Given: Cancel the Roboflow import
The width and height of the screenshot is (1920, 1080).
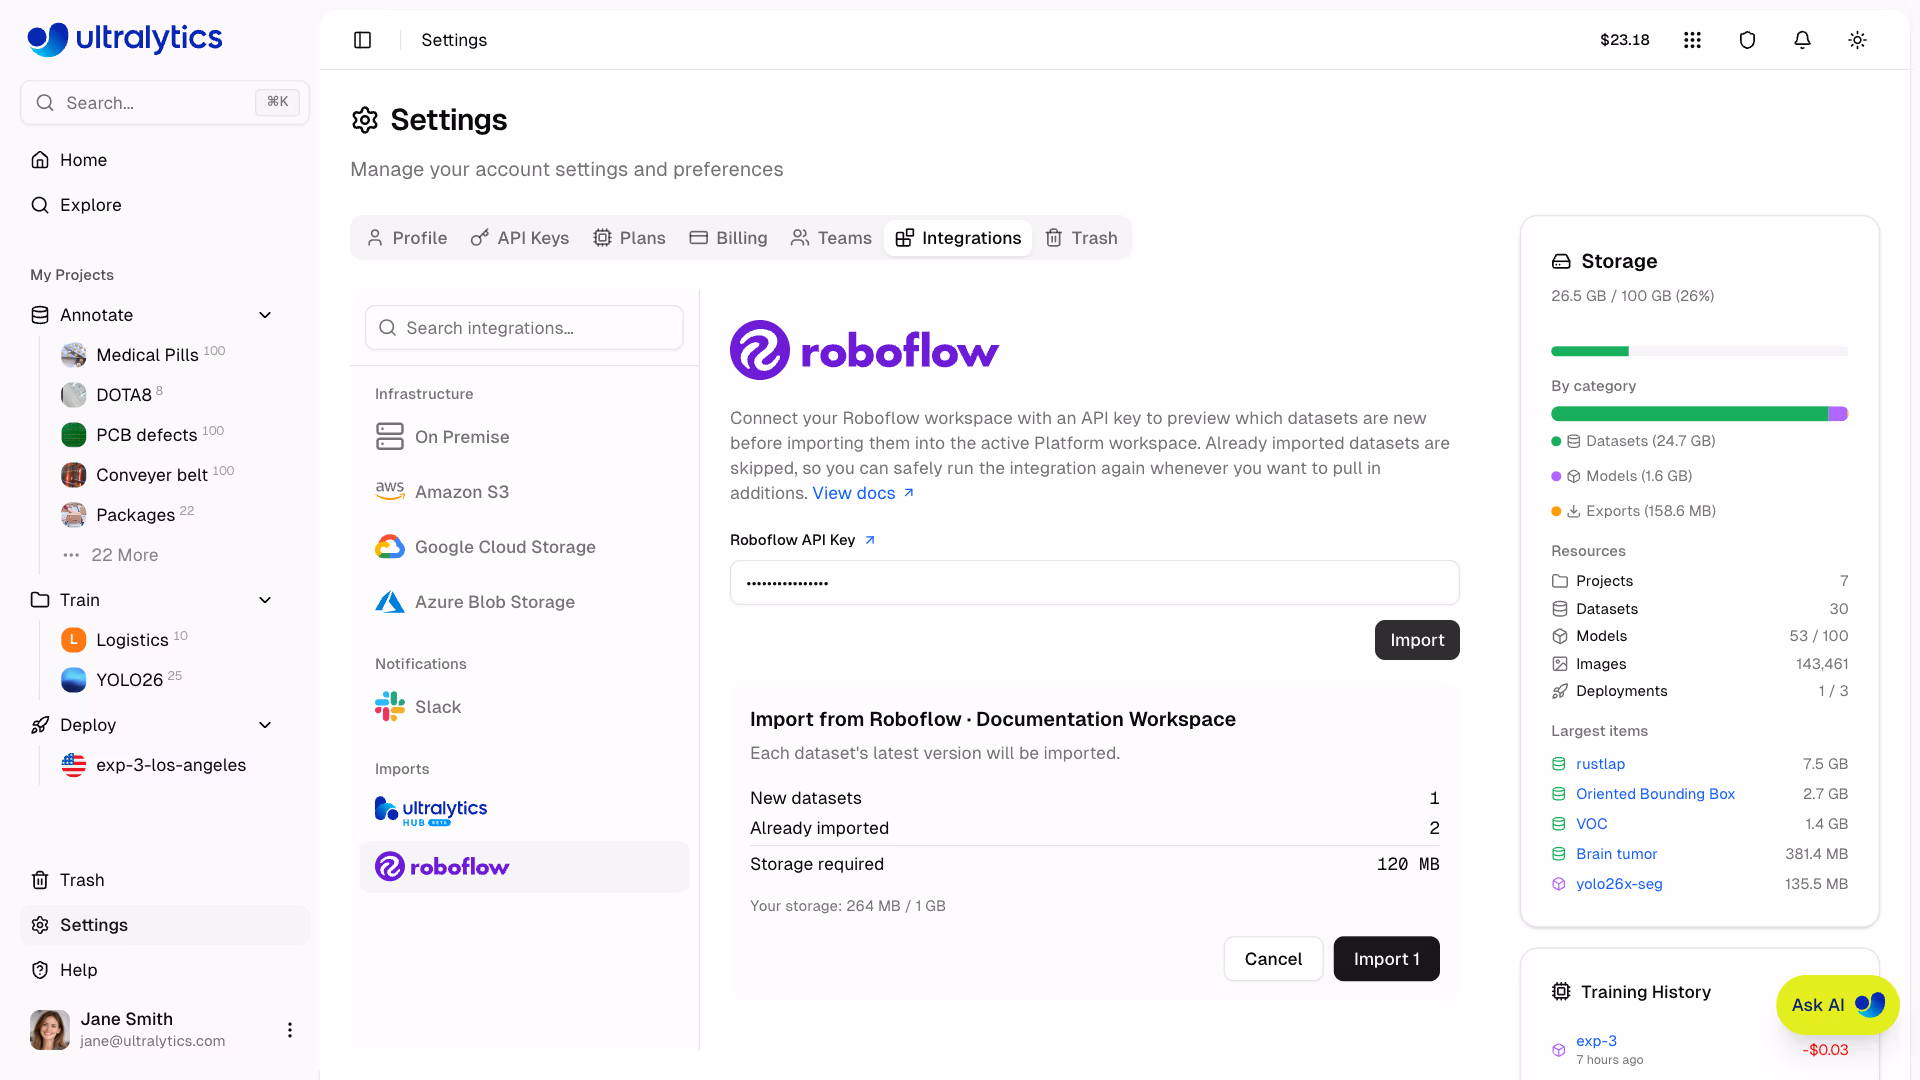Looking at the screenshot, I should tap(1273, 959).
